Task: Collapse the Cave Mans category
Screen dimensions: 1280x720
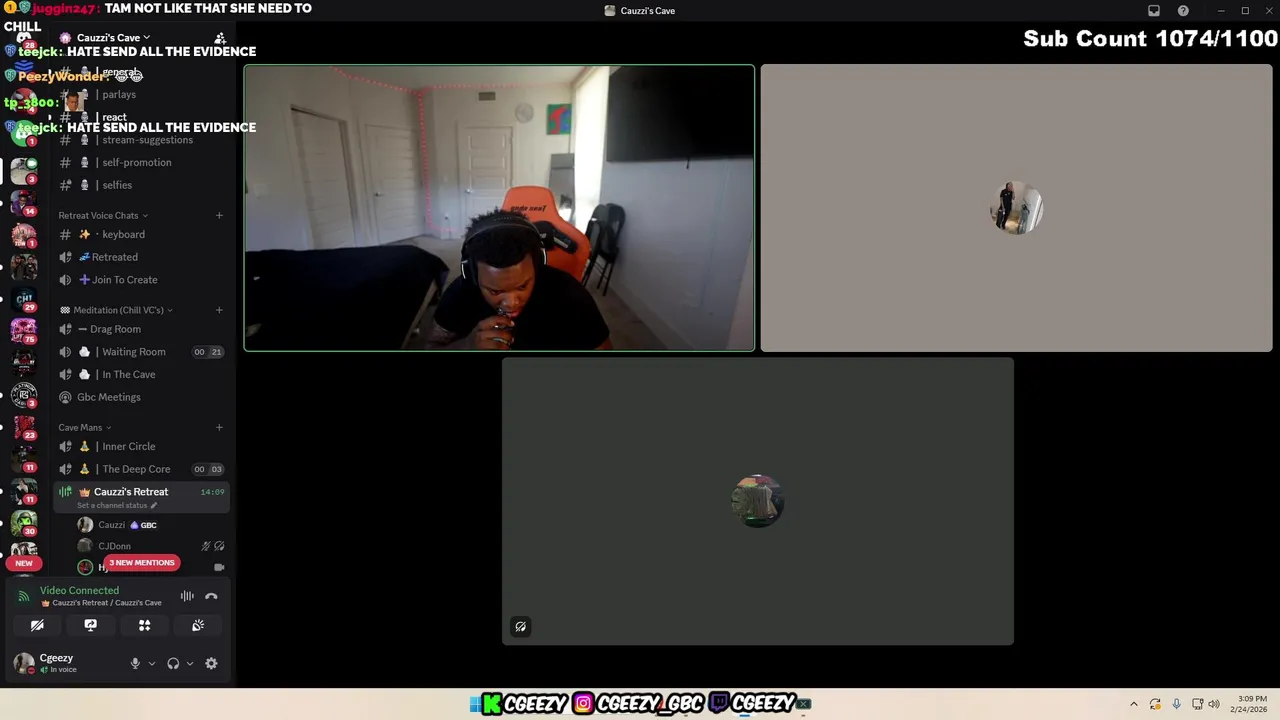Action: 85,427
